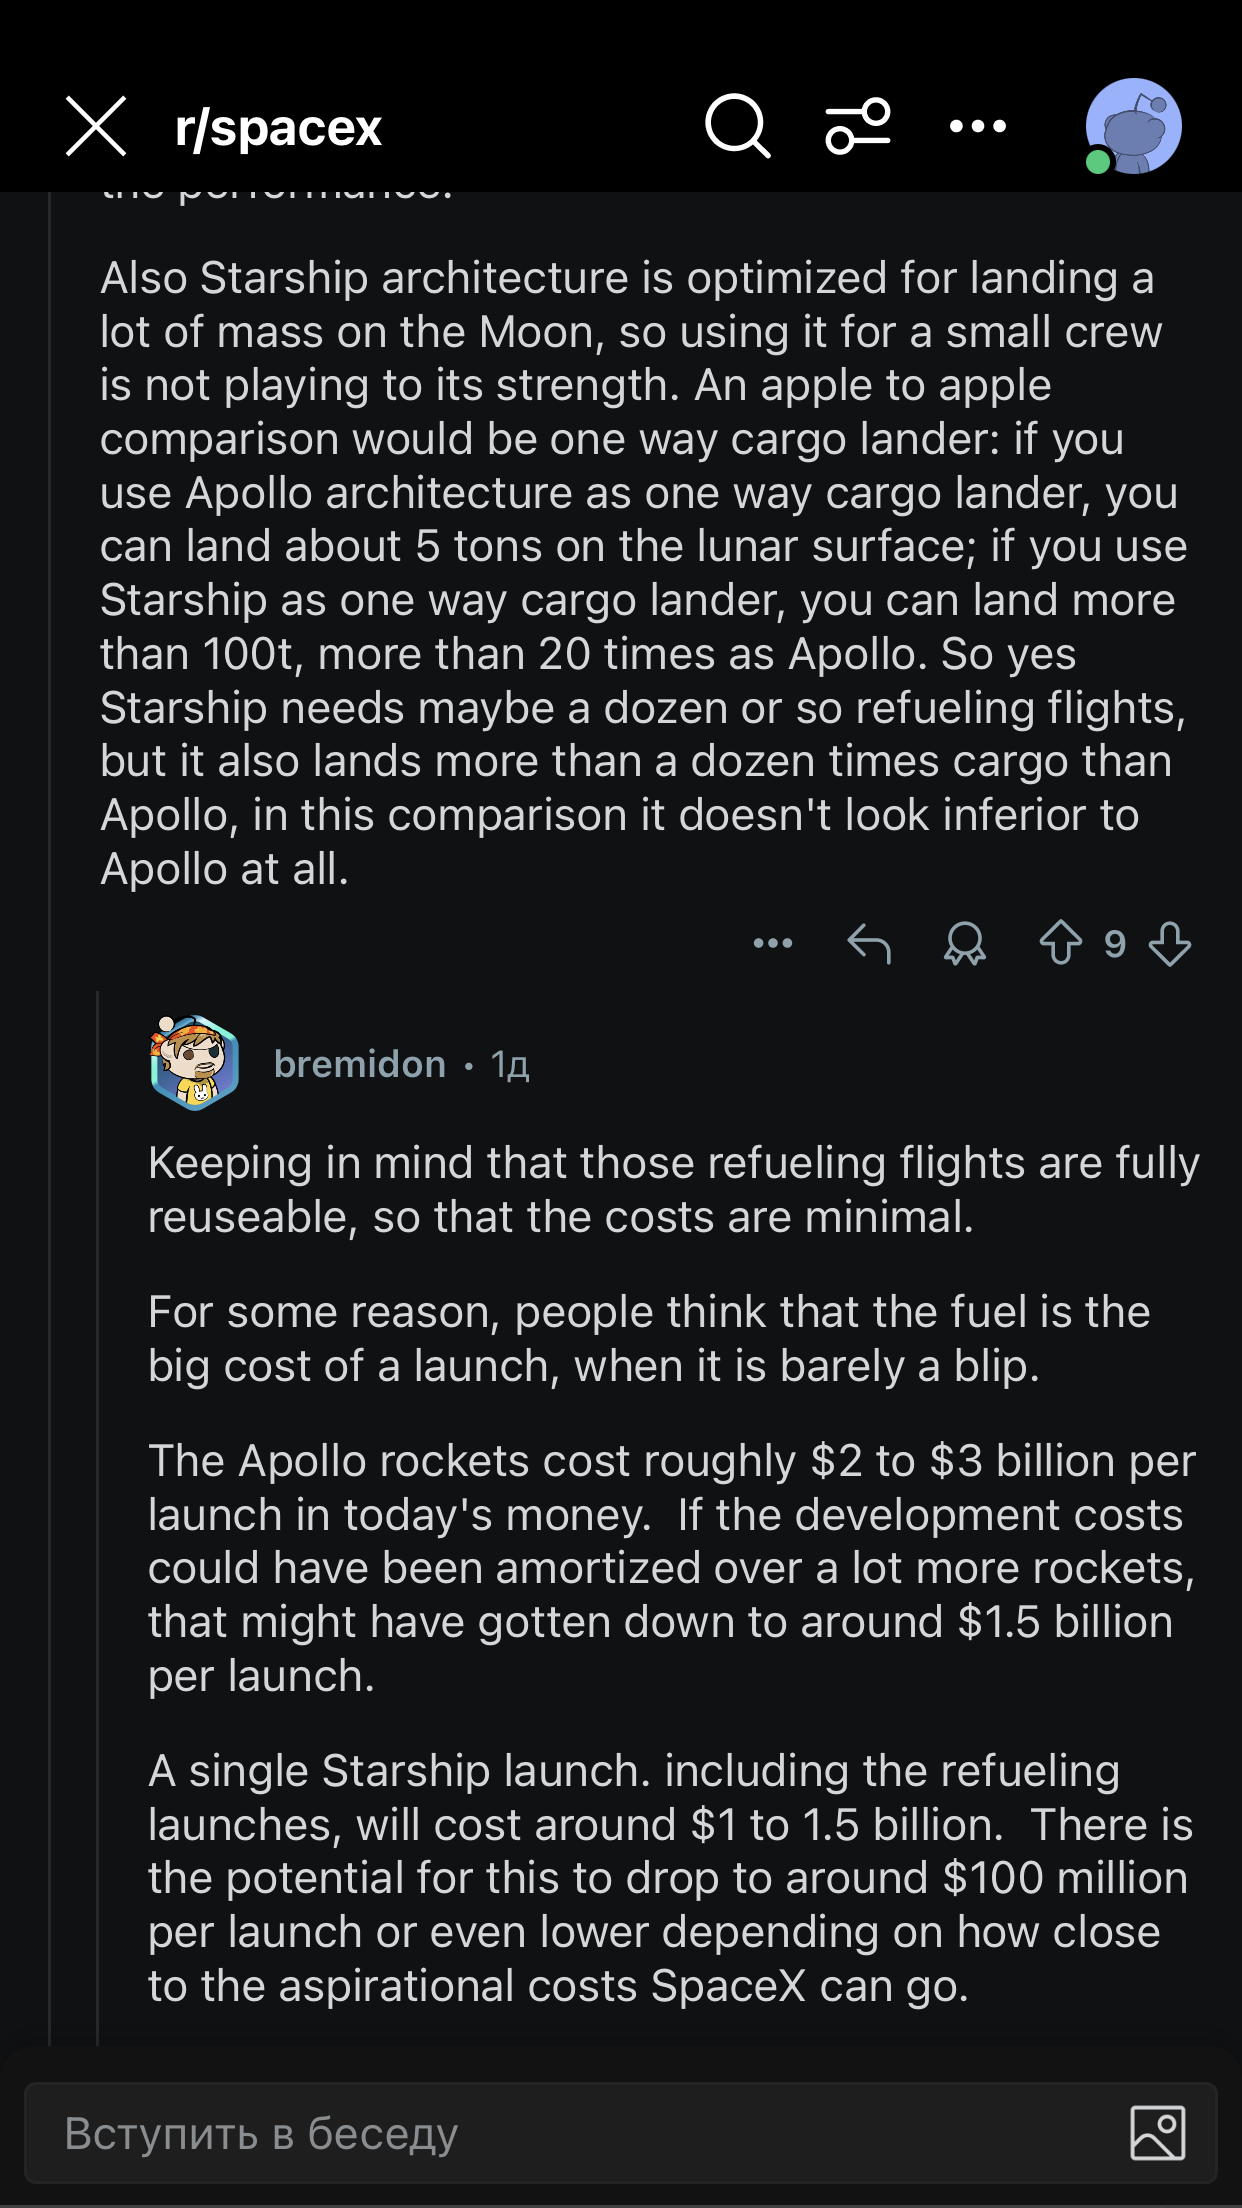Downvote the Starship architecture comment
Viewport: 1242px width, 2208px height.
click(1169, 943)
